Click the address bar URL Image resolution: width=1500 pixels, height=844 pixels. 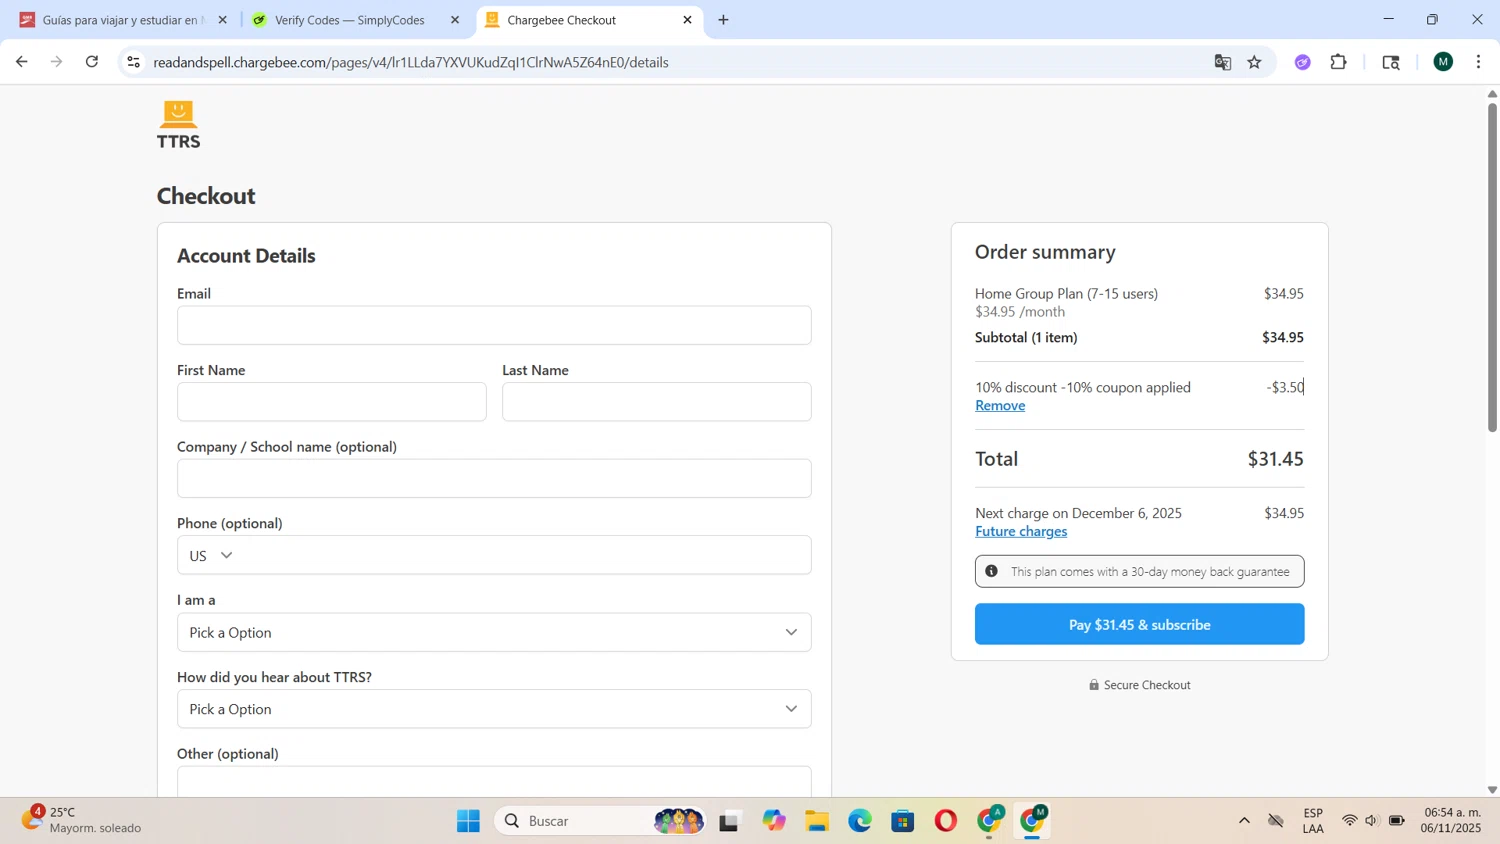click(x=411, y=62)
